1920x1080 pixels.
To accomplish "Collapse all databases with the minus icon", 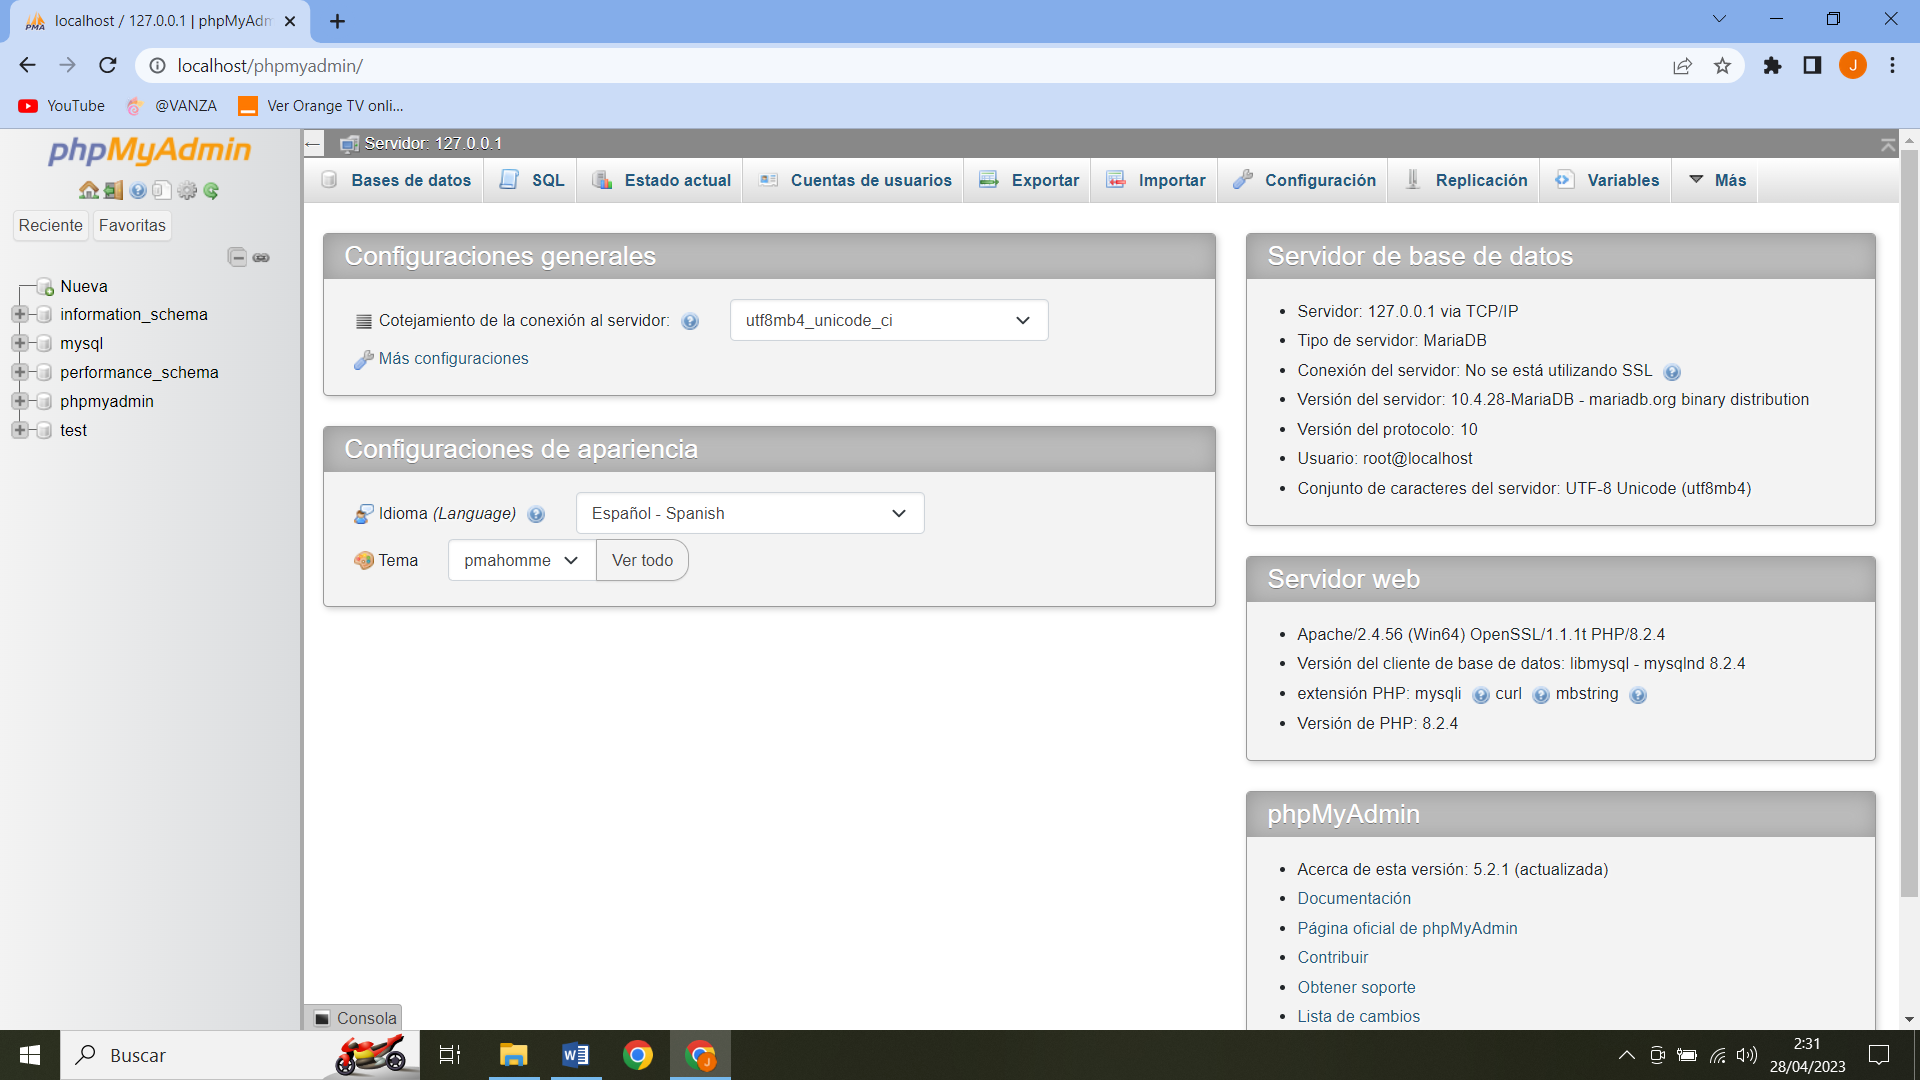I will click(237, 257).
